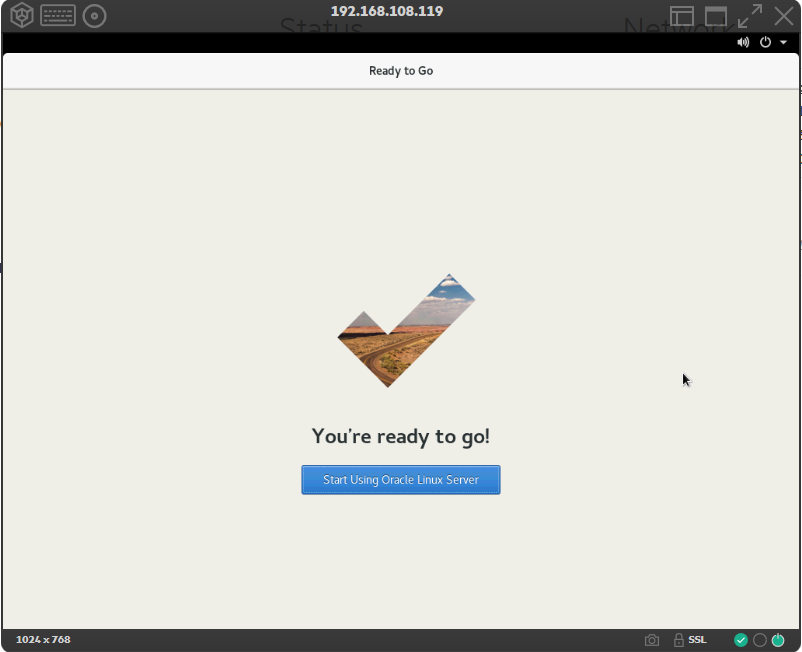Take a screenshot with camera icon

pyautogui.click(x=652, y=640)
